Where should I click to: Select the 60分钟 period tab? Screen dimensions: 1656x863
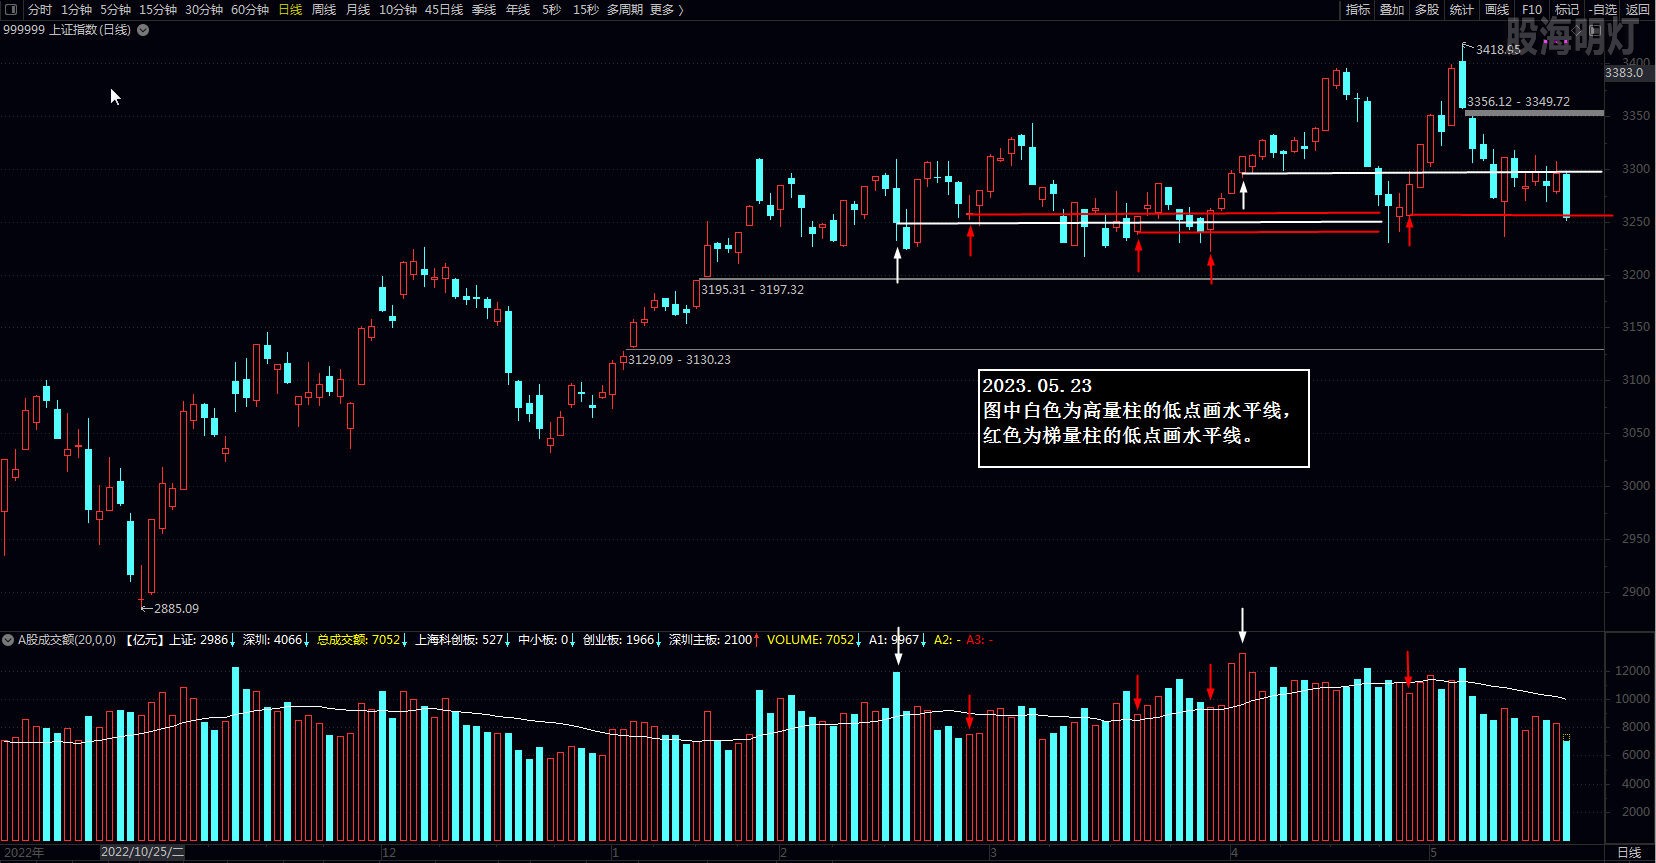point(250,9)
